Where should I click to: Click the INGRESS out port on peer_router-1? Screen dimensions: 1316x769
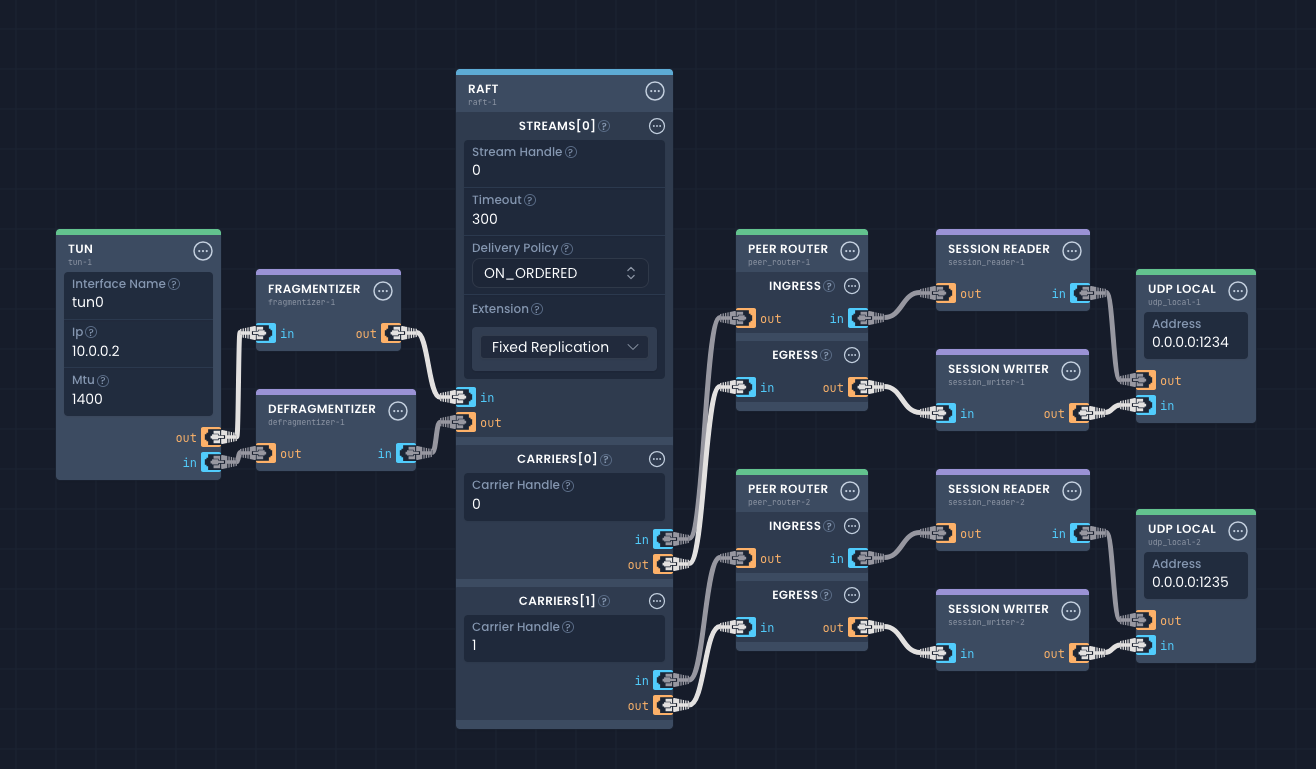(742, 318)
